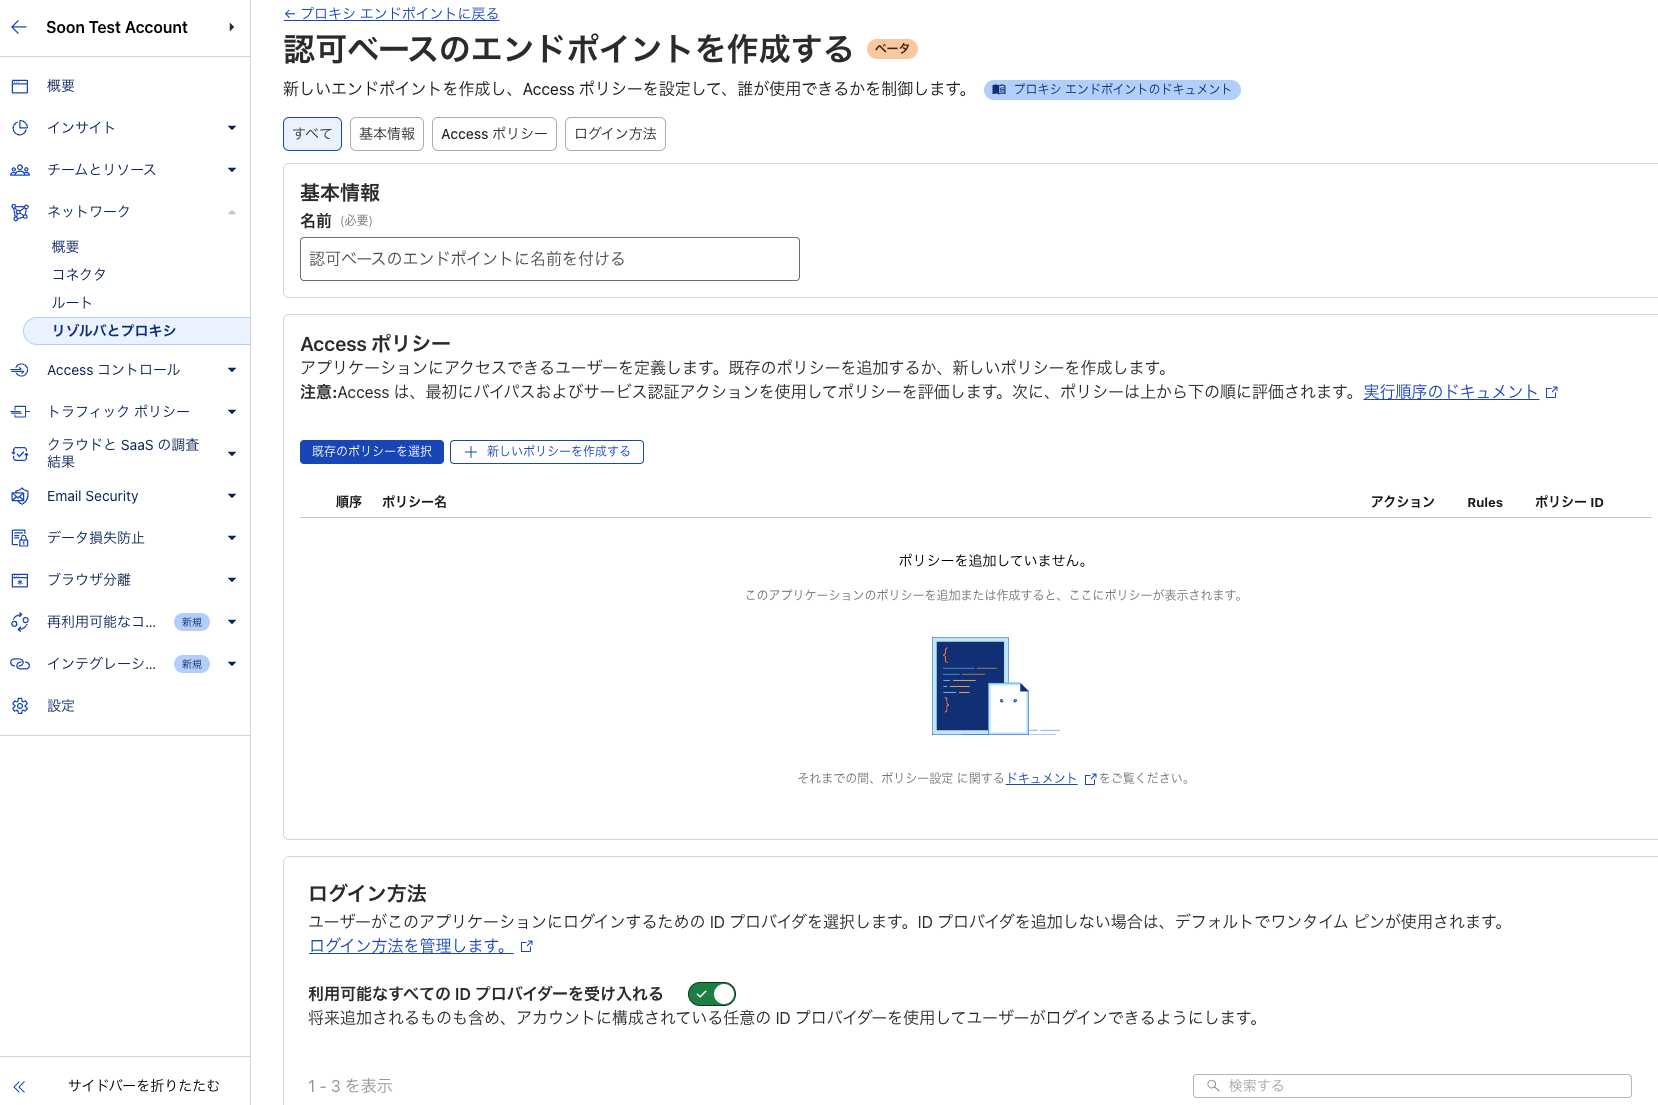This screenshot has width=1658, height=1105.
Task: Disable the 利用可能なすべての ID プロバイダー toggle
Action: coord(712,994)
